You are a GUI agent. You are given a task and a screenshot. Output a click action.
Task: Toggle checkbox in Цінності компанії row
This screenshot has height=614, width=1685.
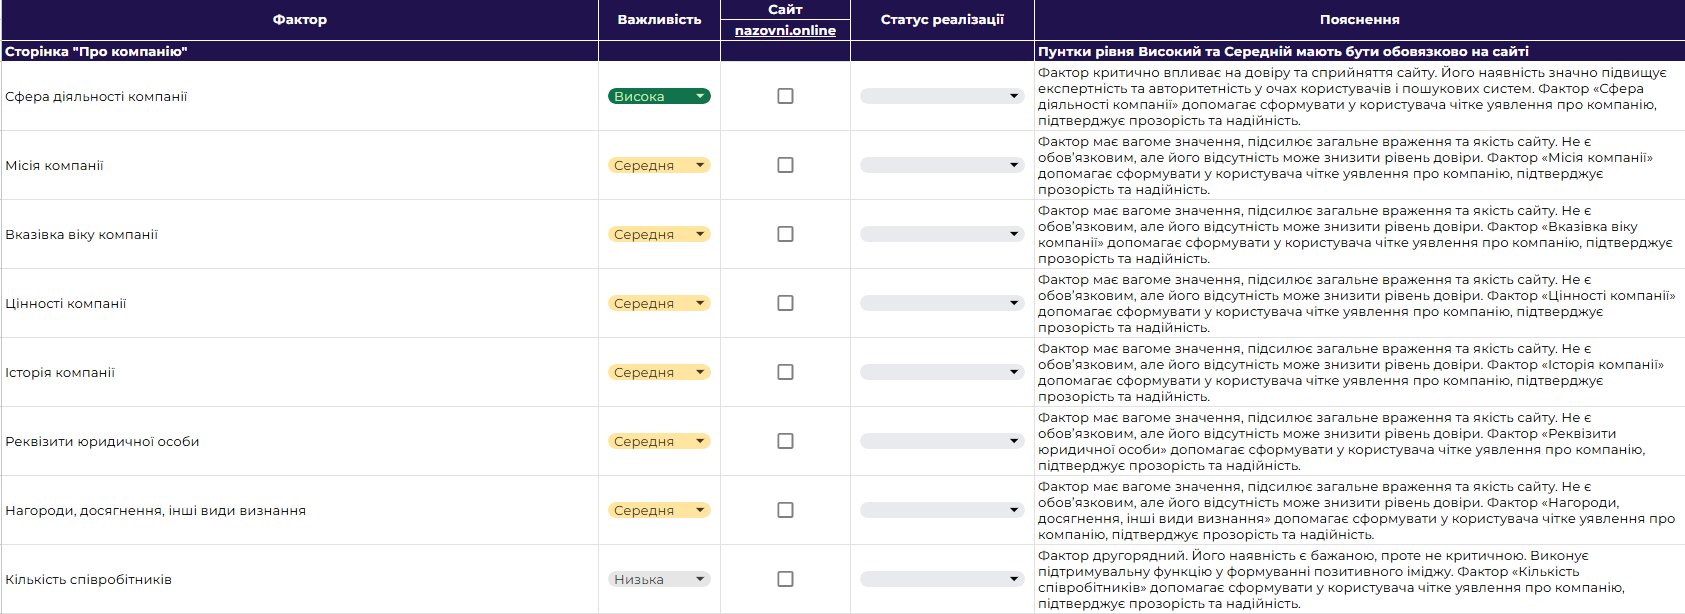785,303
